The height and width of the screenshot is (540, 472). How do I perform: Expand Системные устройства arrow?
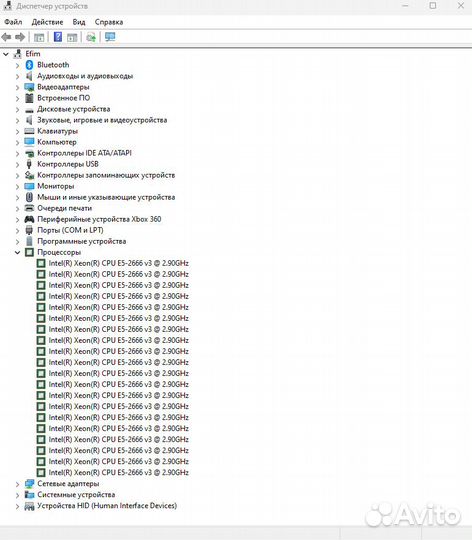pos(18,495)
